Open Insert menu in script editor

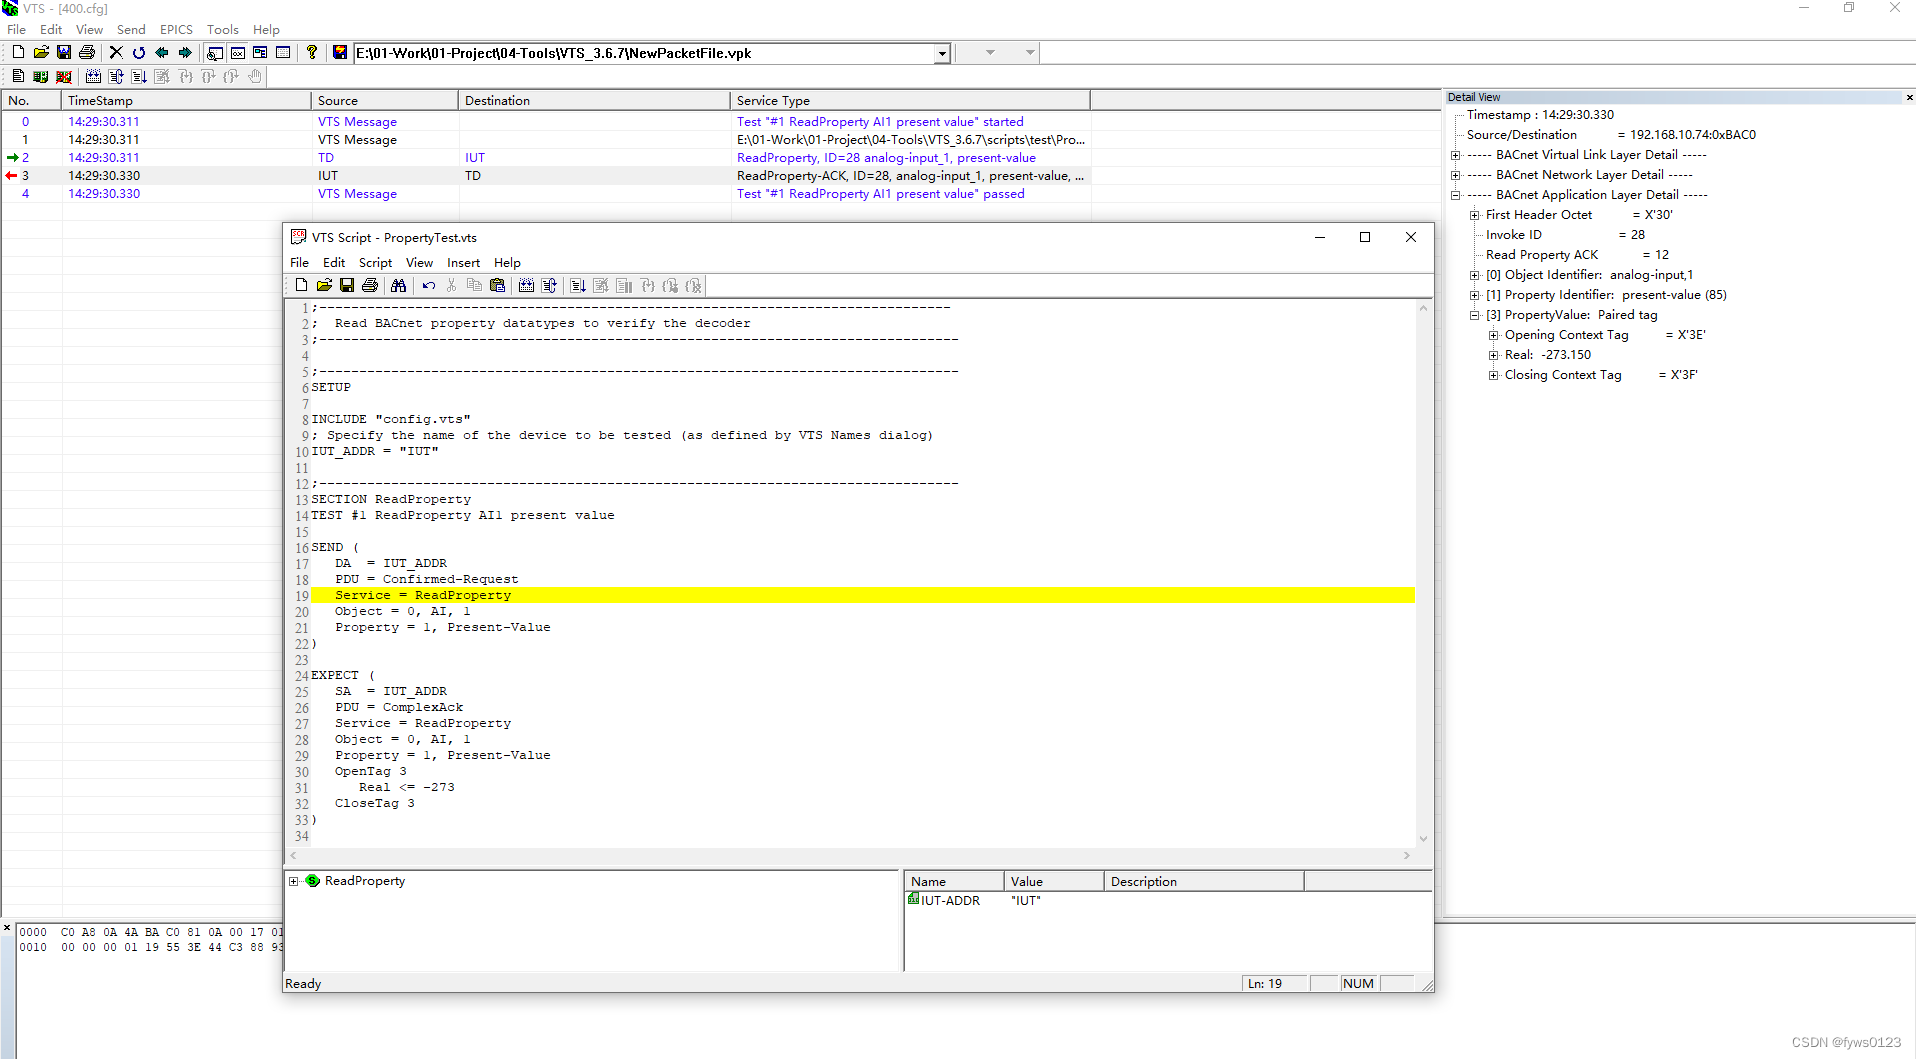coord(463,262)
